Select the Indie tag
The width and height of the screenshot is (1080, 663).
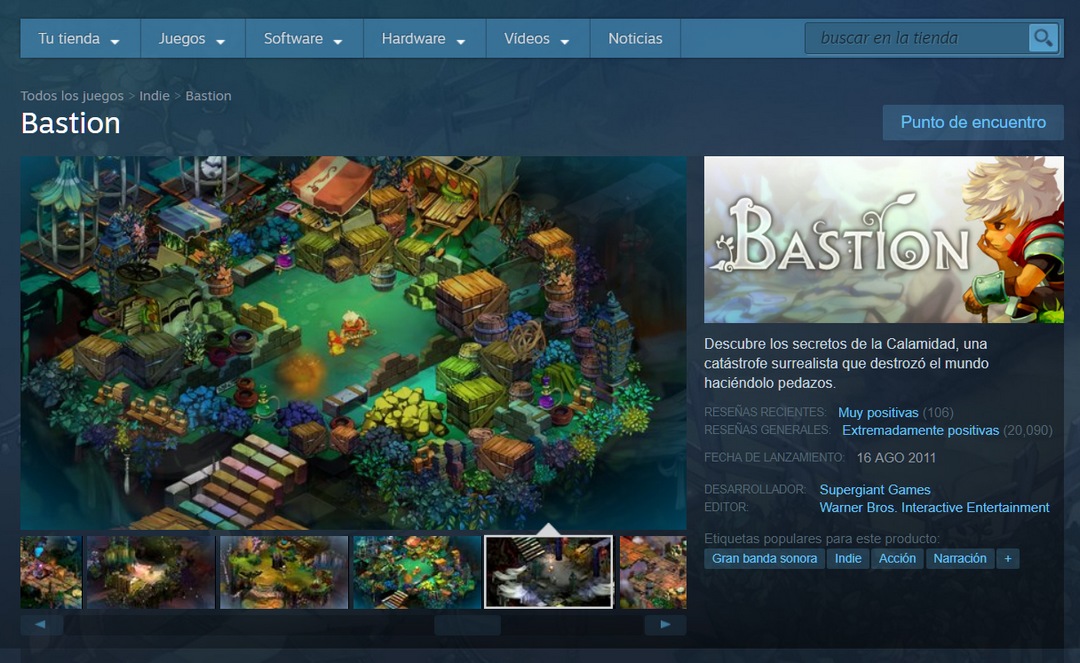pos(848,558)
